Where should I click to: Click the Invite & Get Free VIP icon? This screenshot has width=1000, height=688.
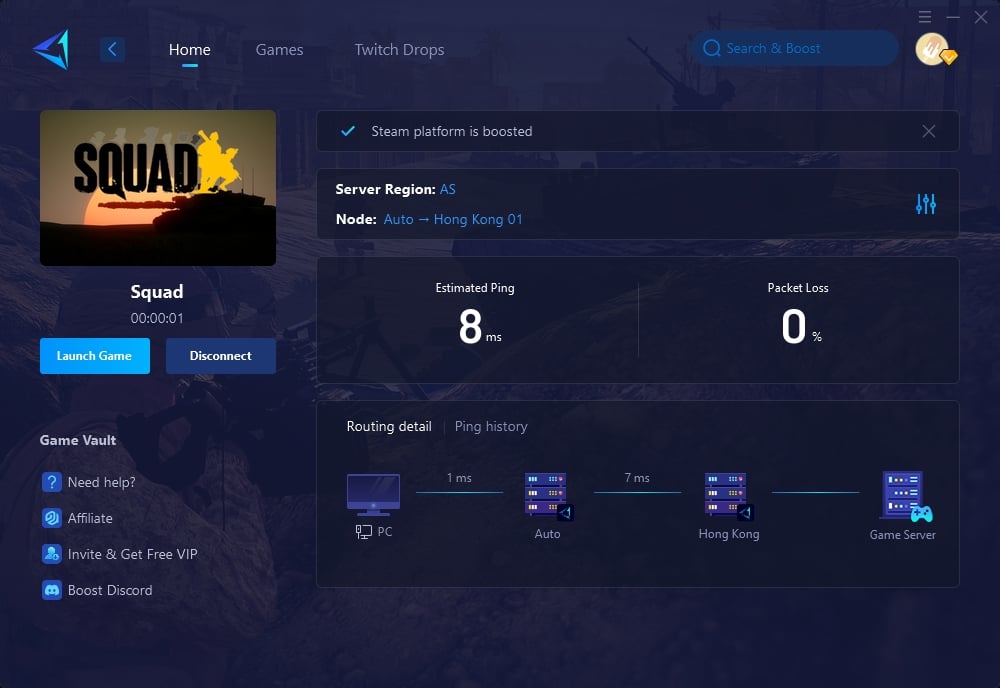52,553
